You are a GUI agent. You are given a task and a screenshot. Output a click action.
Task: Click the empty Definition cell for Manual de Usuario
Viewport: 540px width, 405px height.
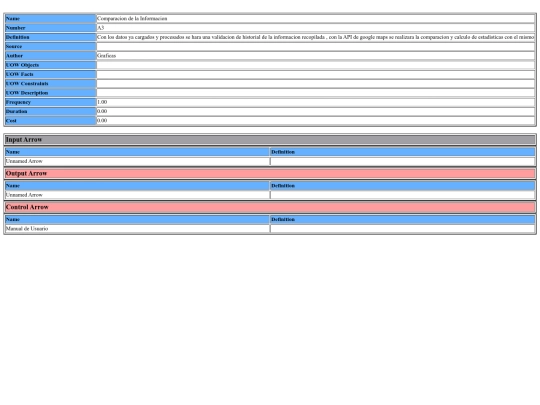(x=403, y=229)
